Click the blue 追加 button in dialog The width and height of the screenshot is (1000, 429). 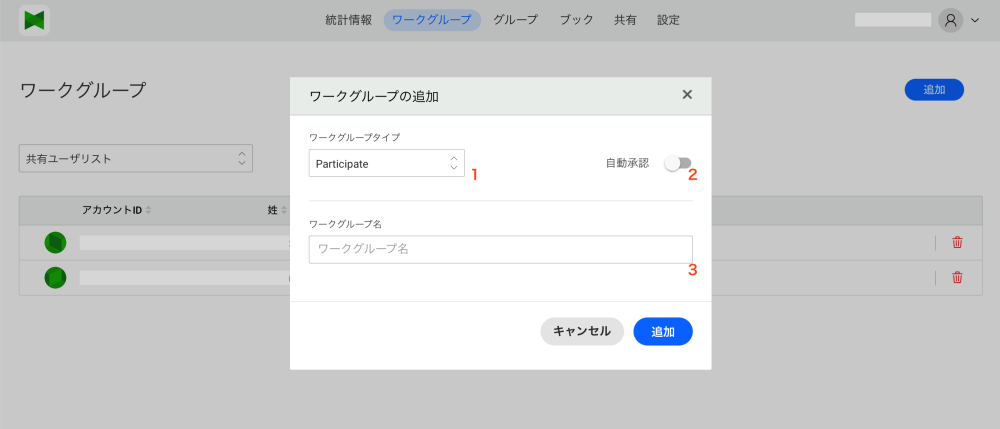point(663,331)
